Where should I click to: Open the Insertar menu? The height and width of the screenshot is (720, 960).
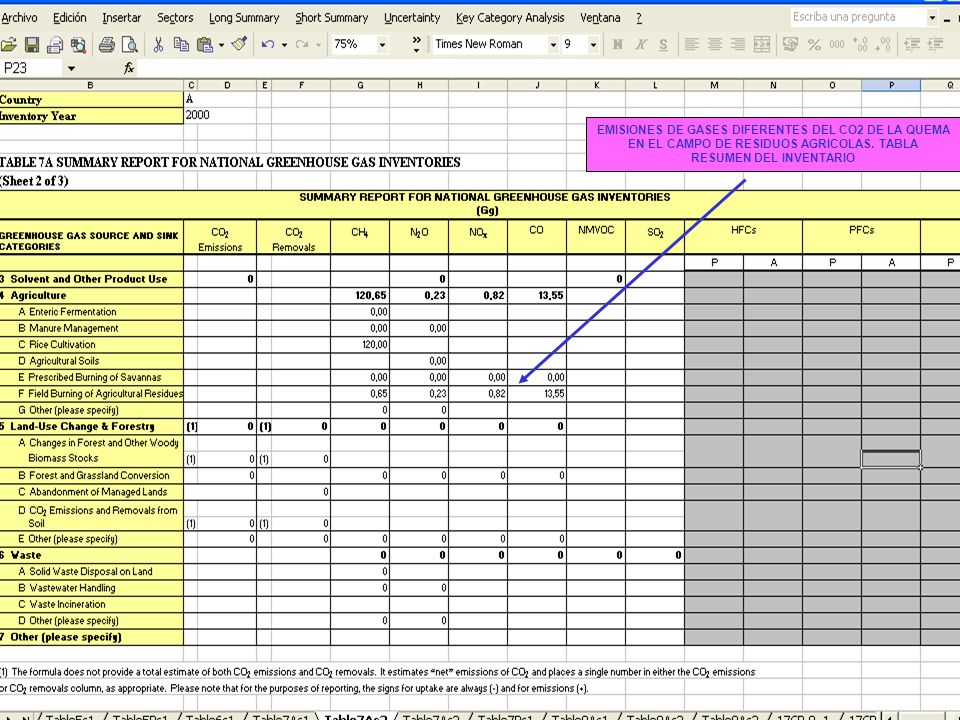click(x=121, y=18)
